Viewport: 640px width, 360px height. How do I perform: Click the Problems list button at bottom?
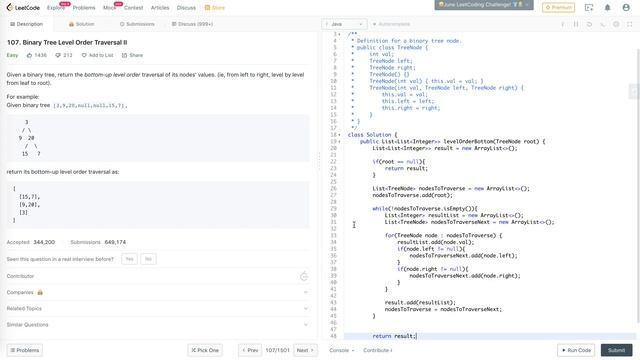pyautogui.click(x=24, y=350)
